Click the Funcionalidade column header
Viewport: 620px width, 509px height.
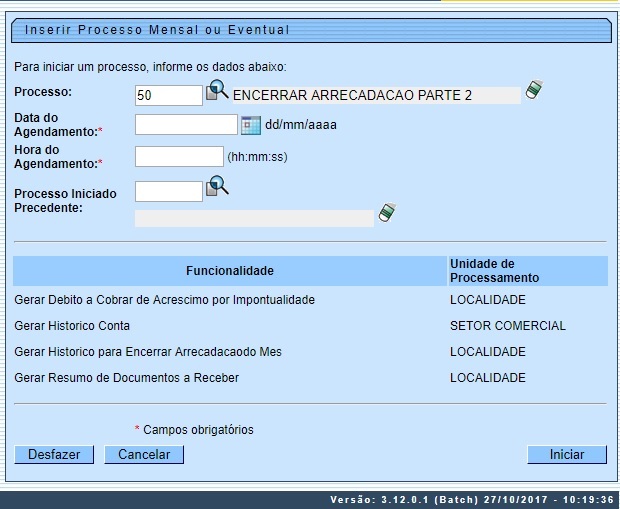(229, 271)
